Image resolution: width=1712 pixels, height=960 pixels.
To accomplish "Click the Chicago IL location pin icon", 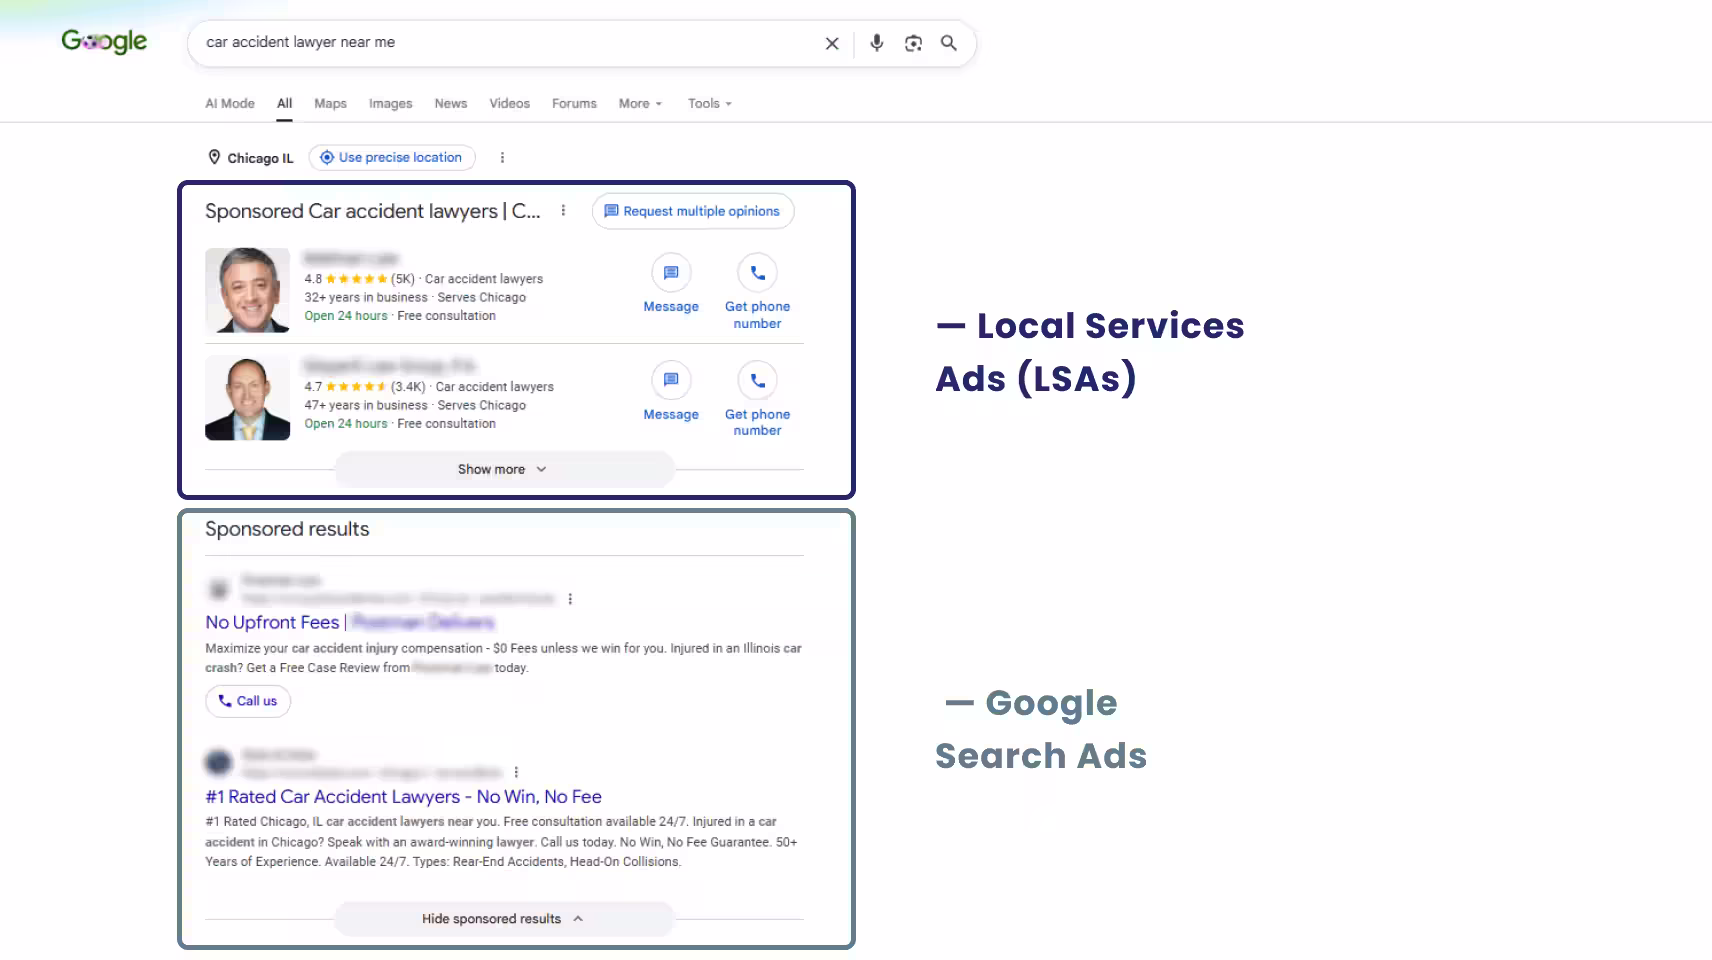I will (214, 157).
